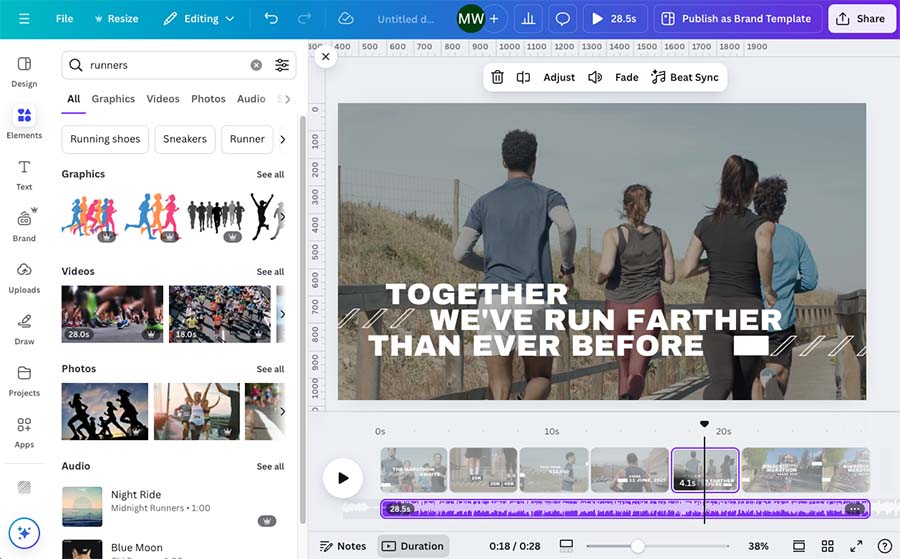Select the All results tab
This screenshot has width=900, height=559.
click(73, 99)
